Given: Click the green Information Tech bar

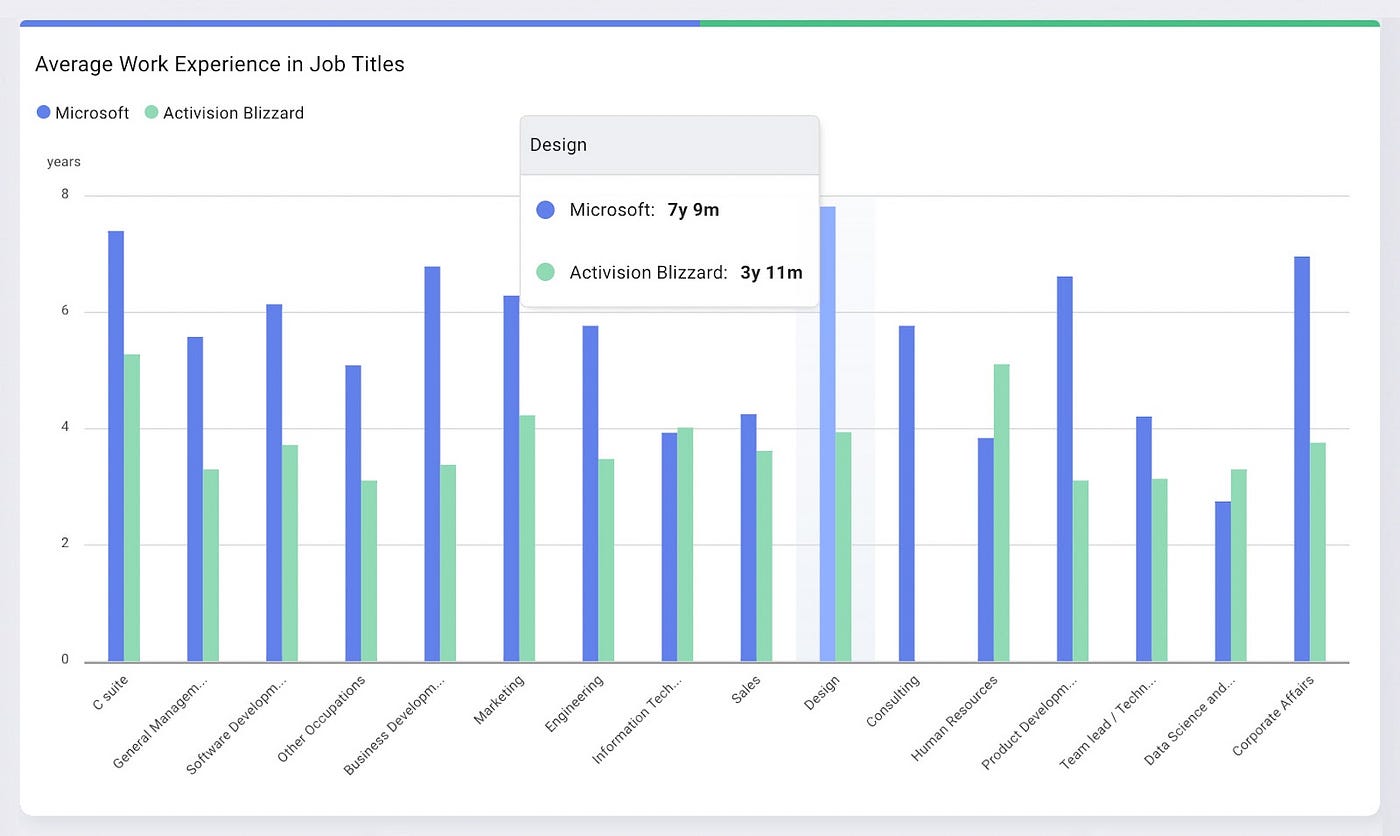Looking at the screenshot, I should pyautogui.click(x=685, y=544).
